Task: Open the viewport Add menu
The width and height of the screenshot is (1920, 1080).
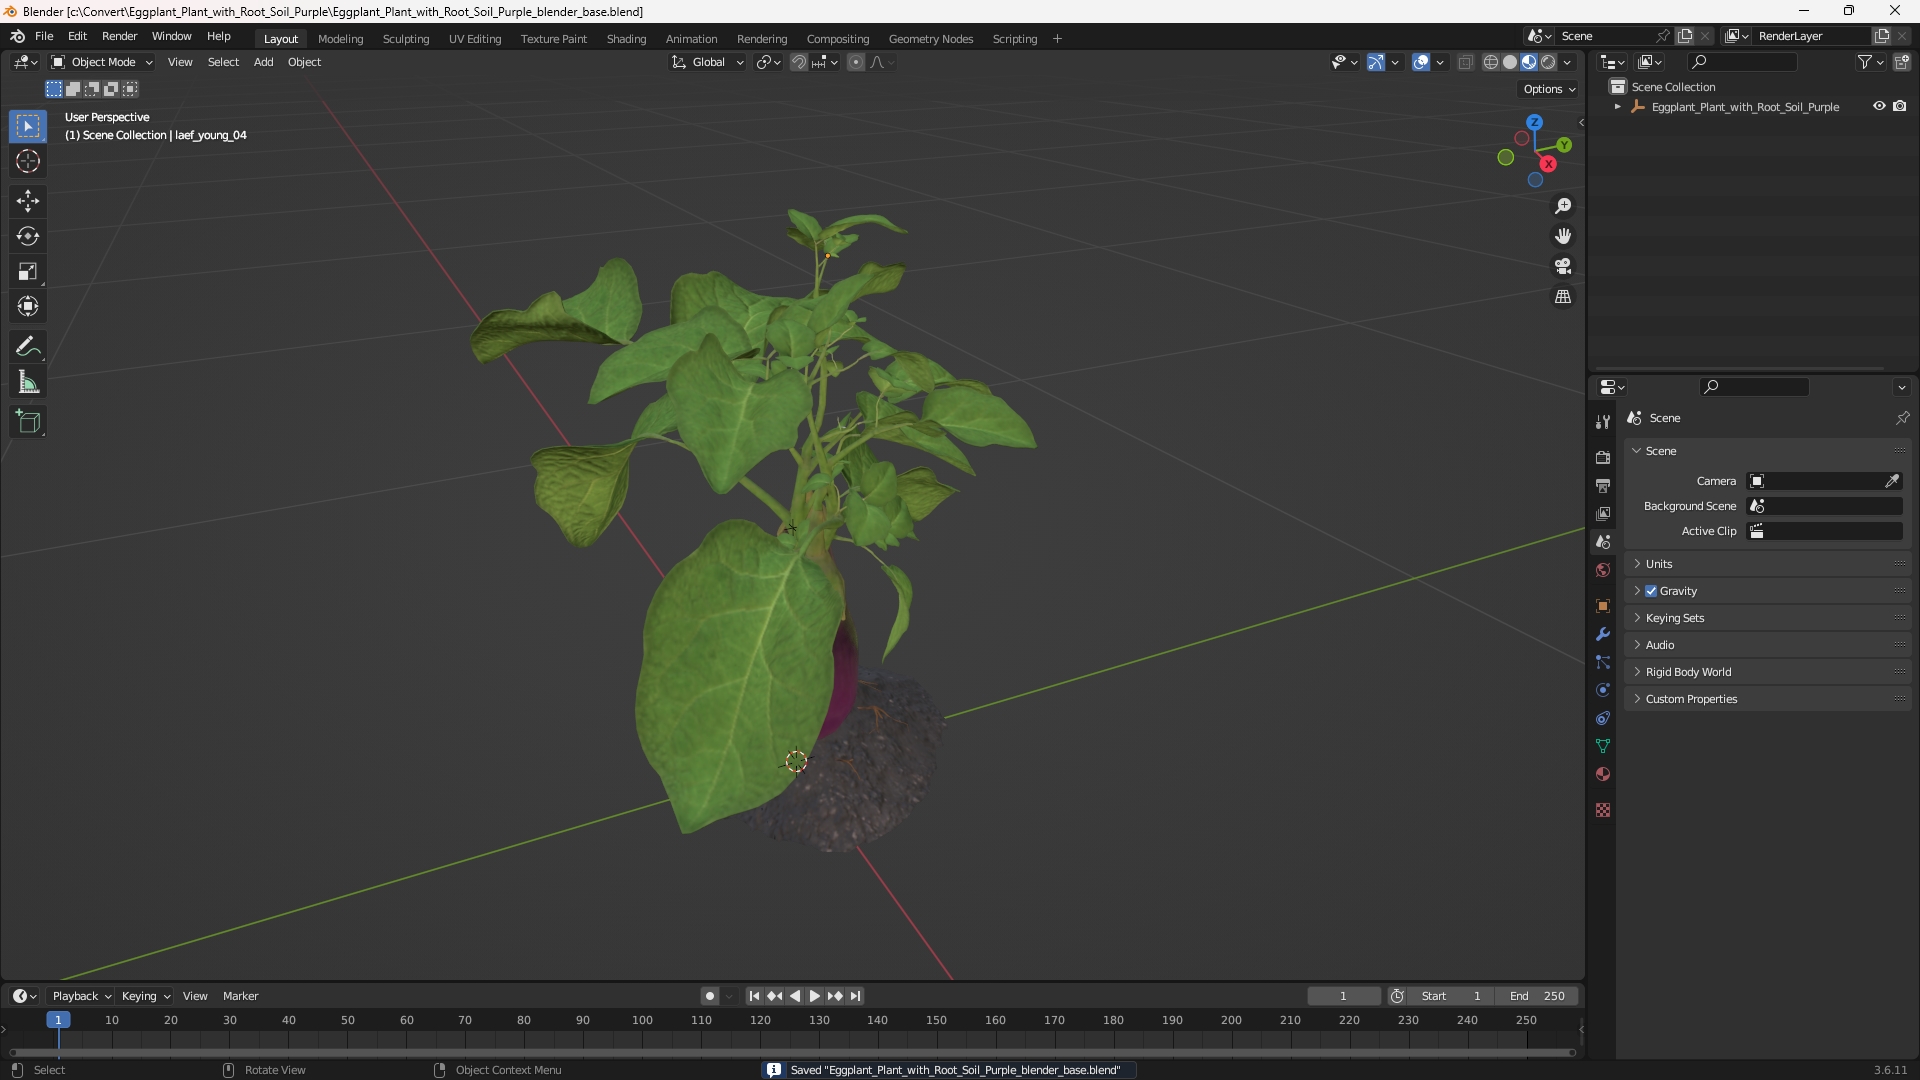Action: click(263, 62)
